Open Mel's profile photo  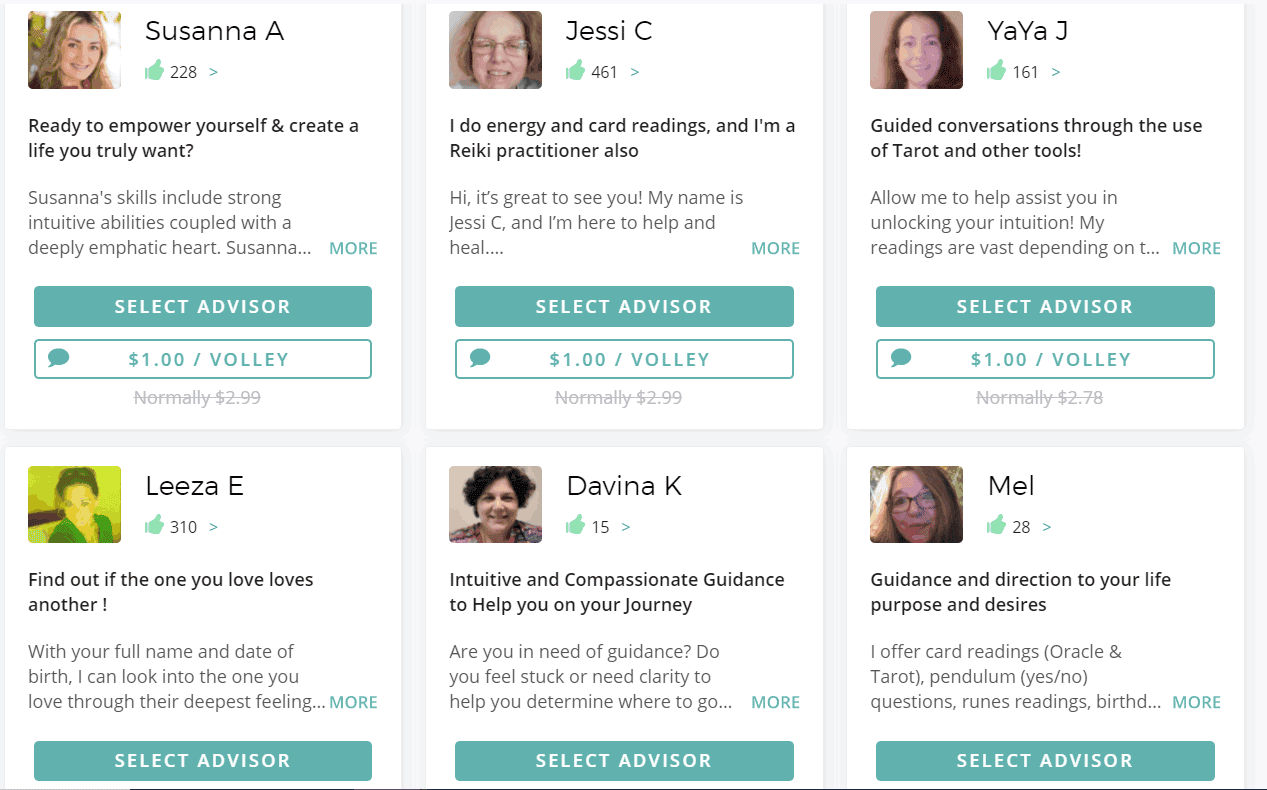[x=917, y=505]
